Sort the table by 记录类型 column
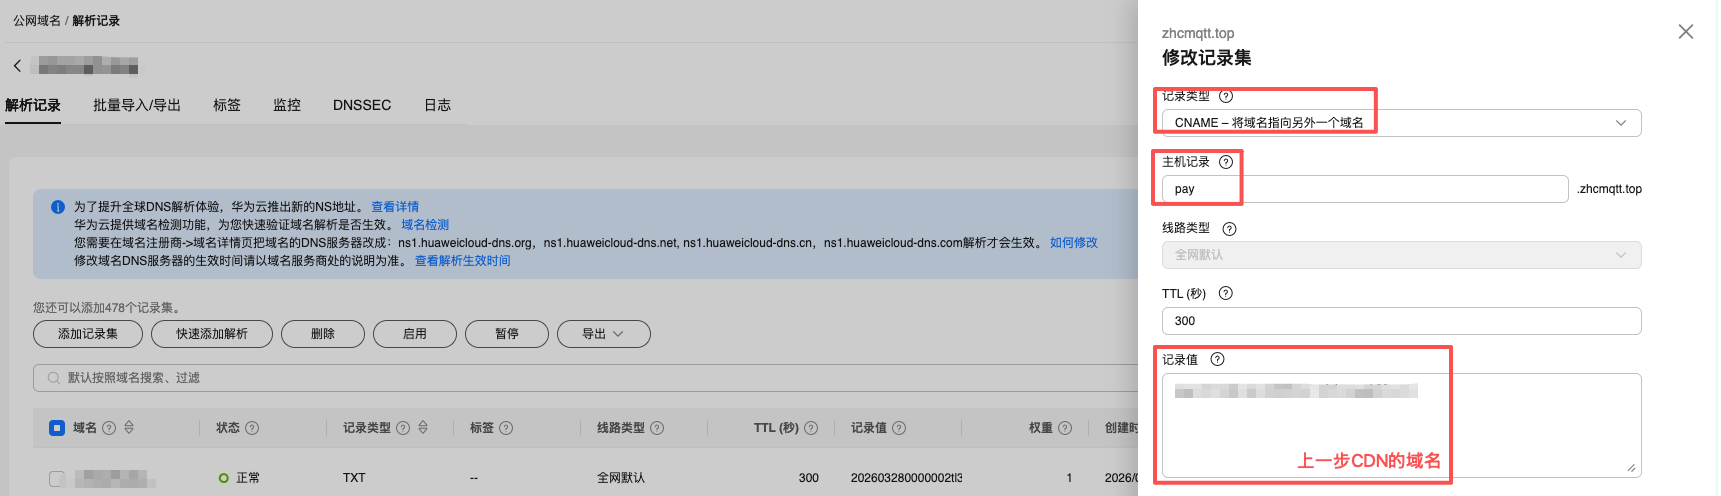This screenshot has height=496, width=1721. click(x=423, y=428)
